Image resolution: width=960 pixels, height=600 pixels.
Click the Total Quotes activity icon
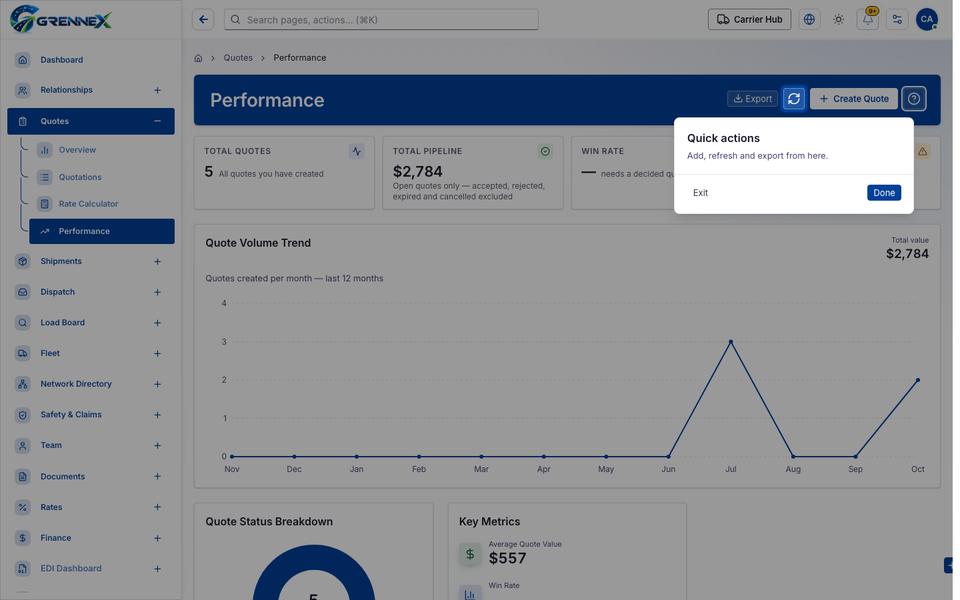click(x=357, y=151)
